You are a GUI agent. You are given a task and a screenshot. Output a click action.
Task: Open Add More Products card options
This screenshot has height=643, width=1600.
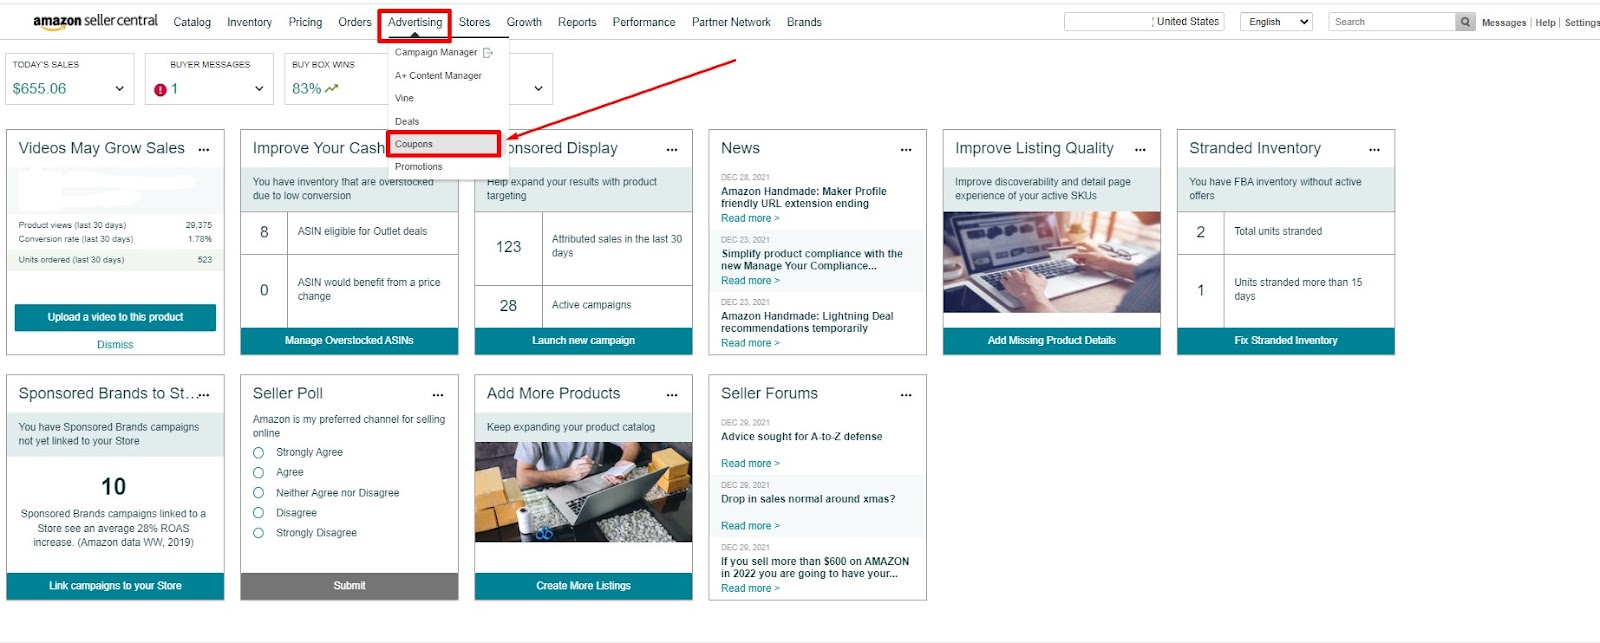click(x=672, y=395)
